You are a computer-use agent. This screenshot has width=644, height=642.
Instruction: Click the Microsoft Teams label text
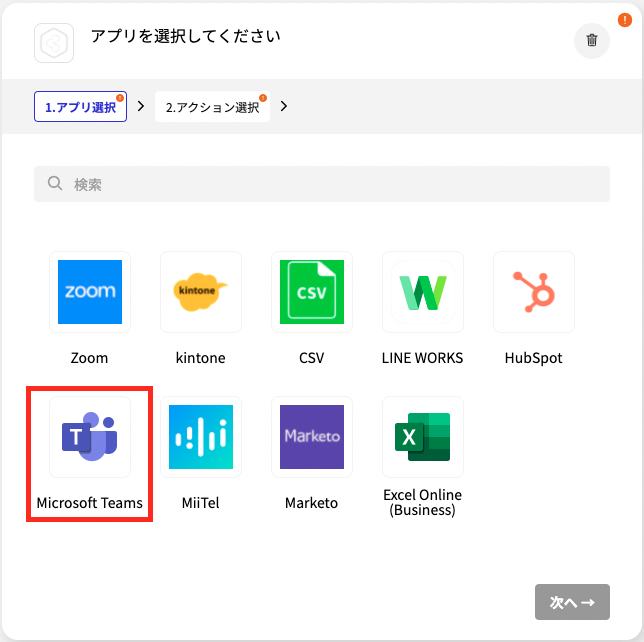click(x=90, y=503)
